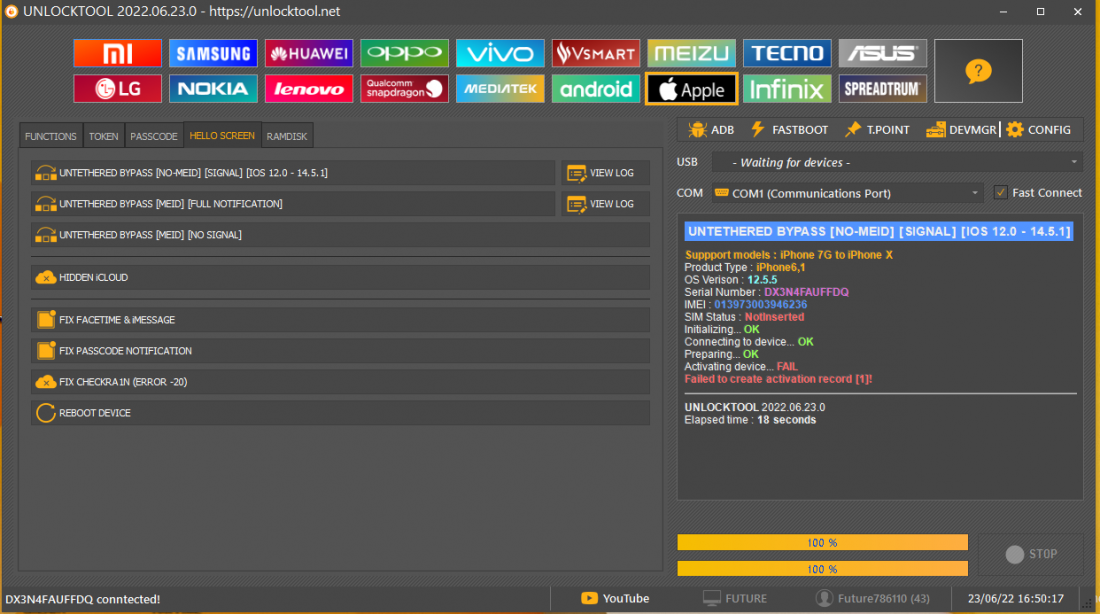Click the FUTURE computer name entry
Screen dimensions: 1100x614
pos(735,599)
